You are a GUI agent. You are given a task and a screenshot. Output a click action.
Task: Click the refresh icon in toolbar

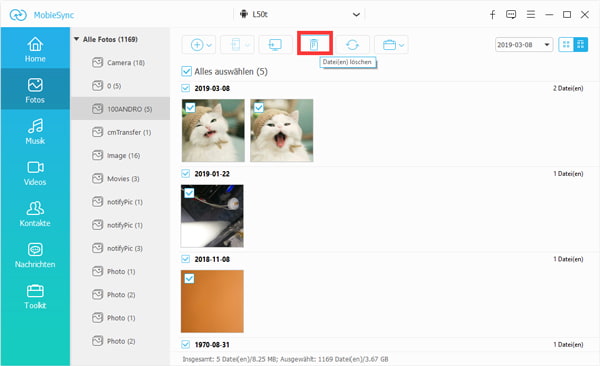[352, 45]
